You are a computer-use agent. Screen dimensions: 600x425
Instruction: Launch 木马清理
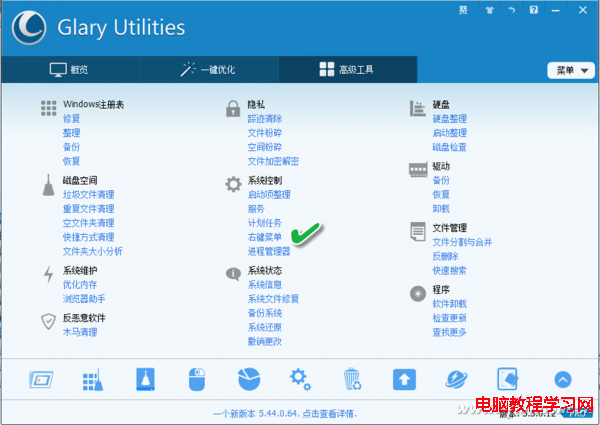tap(80, 332)
